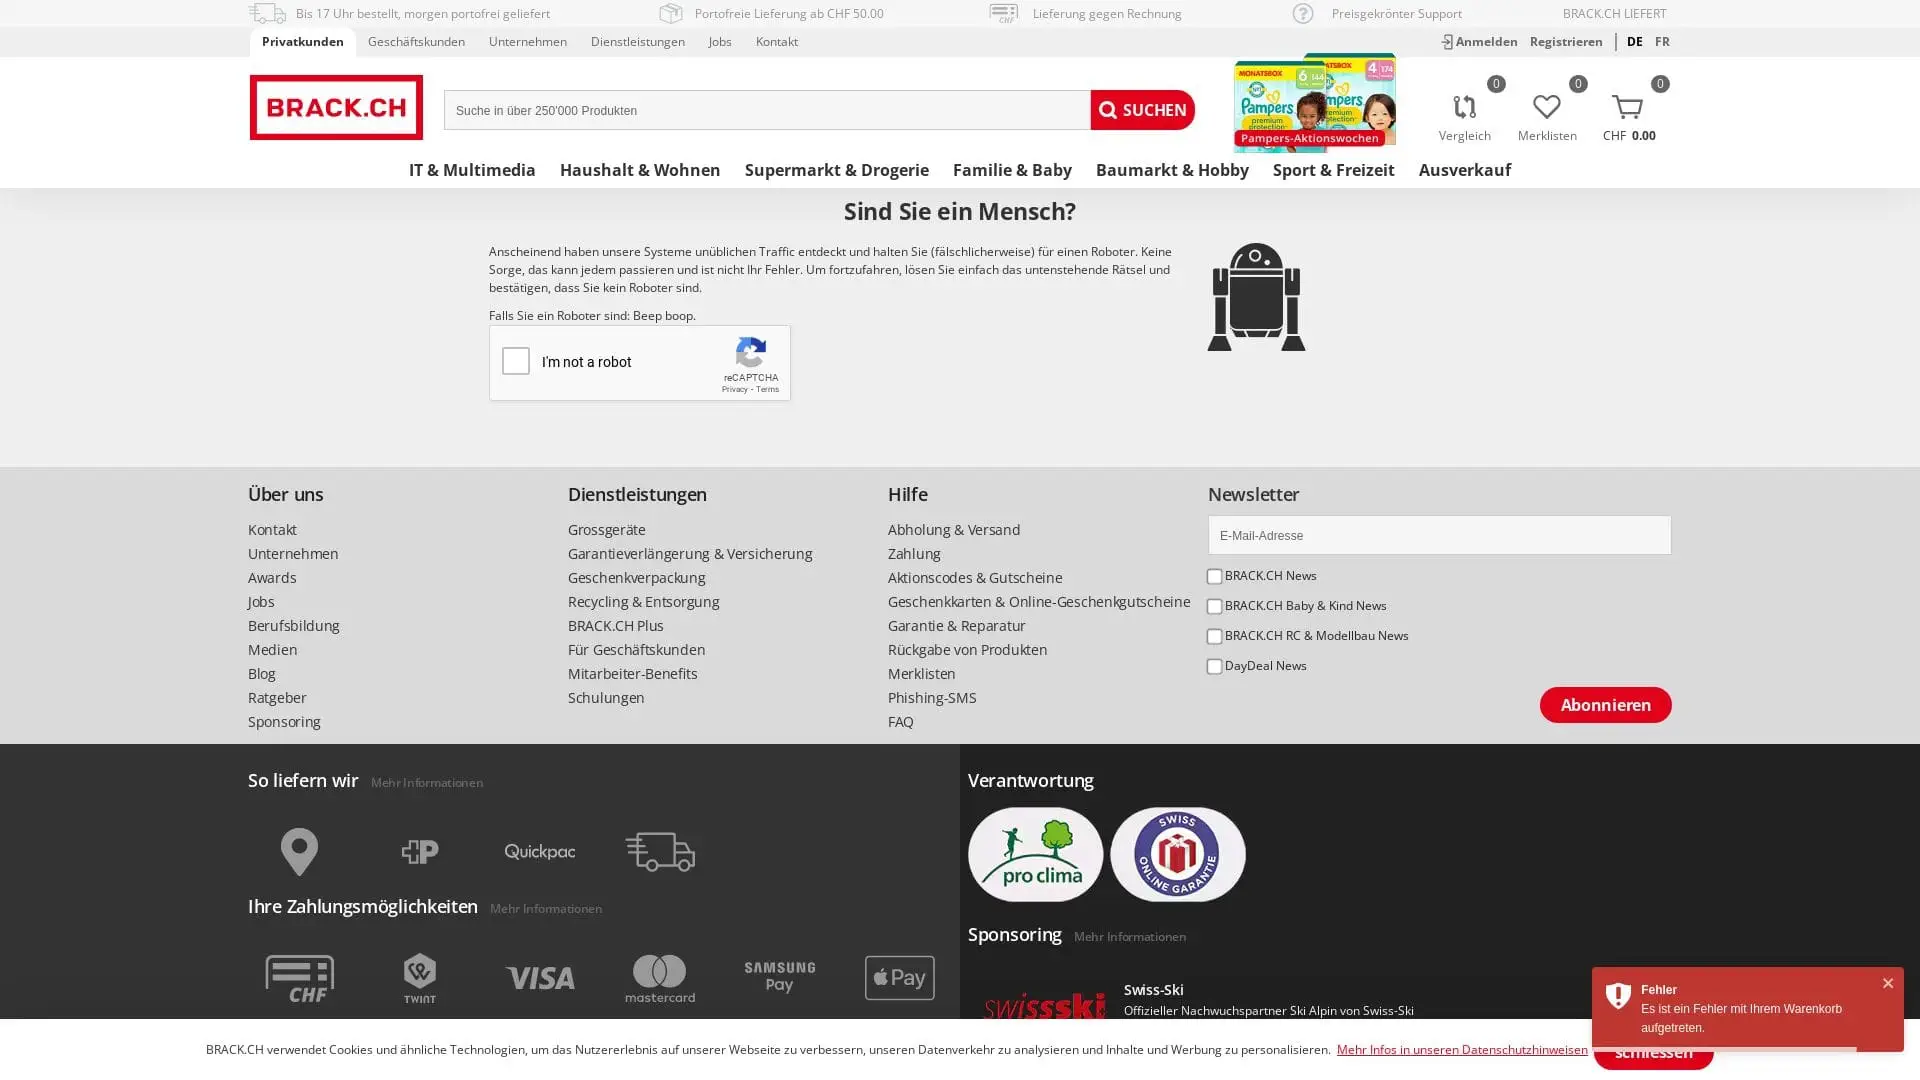Open the Haushalt & Wohnen menu
Viewport: 1920px width, 1080px height.
pos(640,170)
